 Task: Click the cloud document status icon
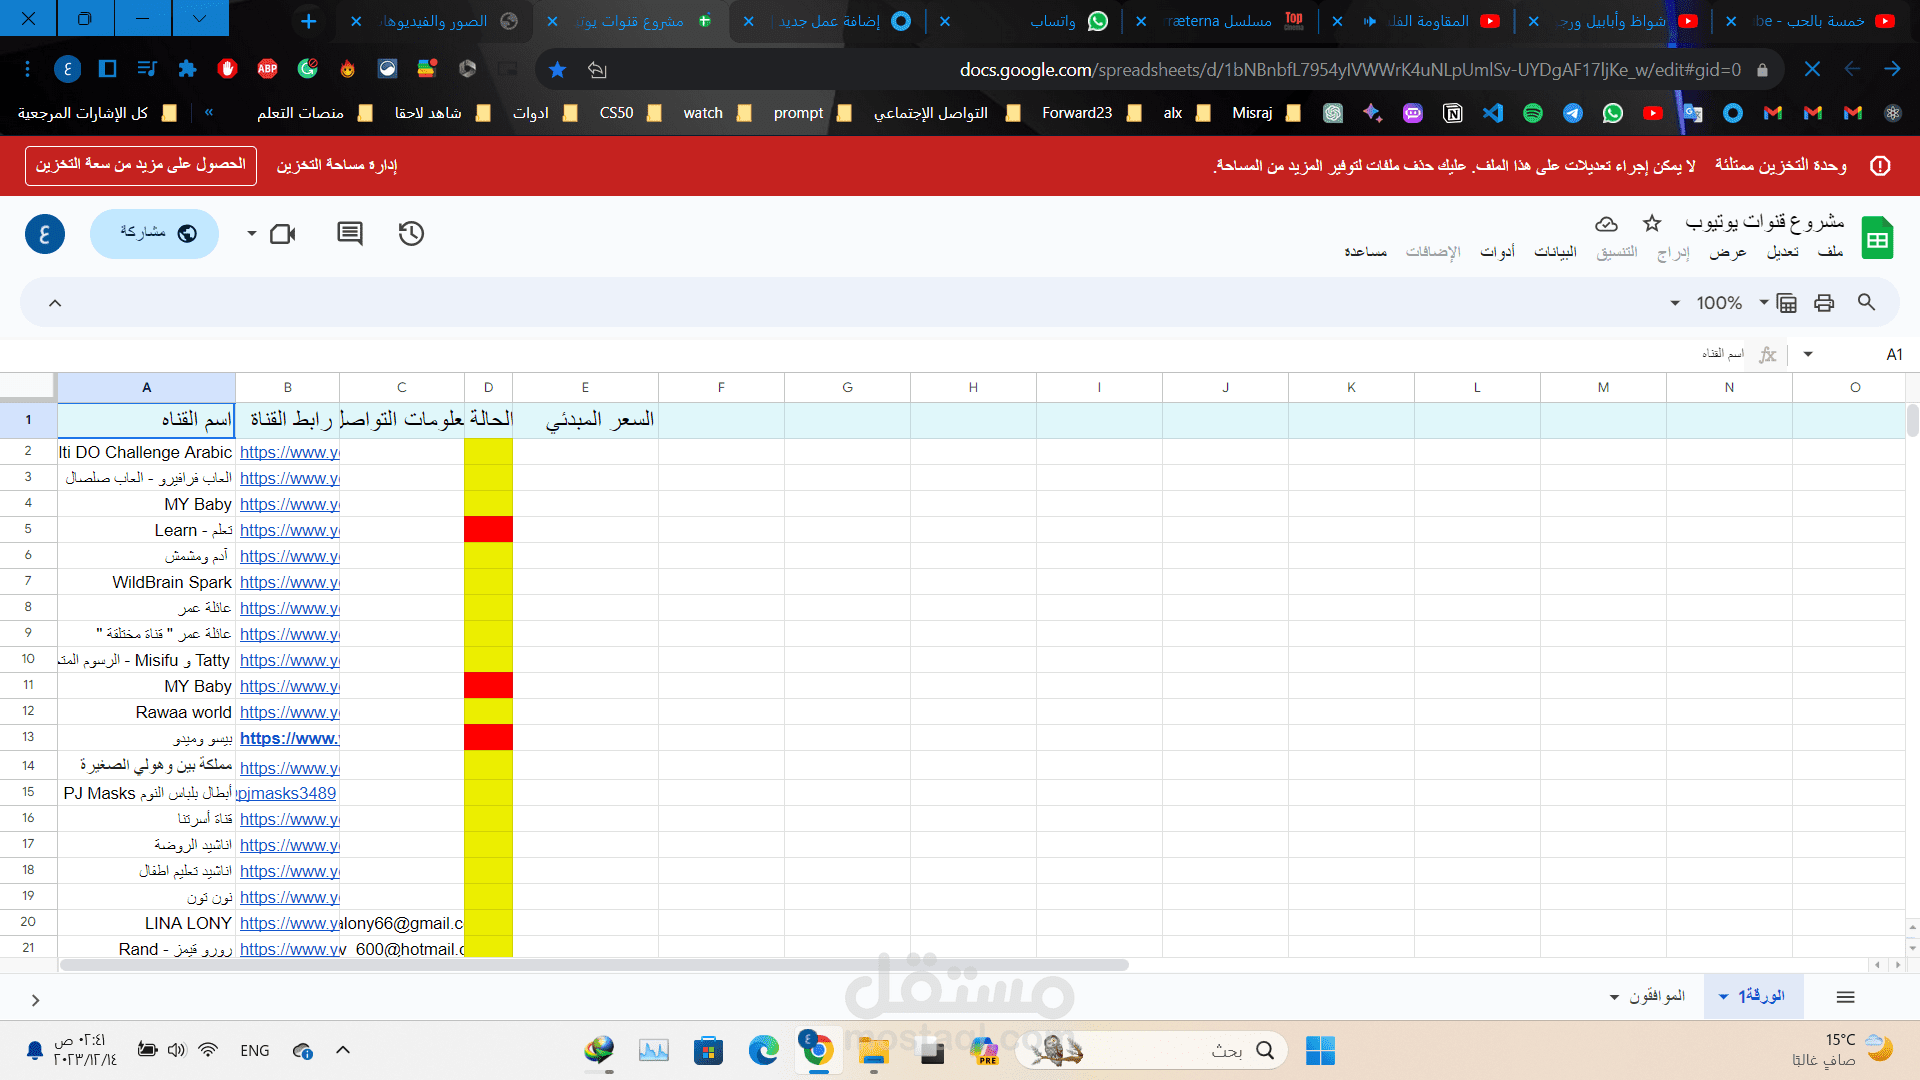(x=1606, y=223)
